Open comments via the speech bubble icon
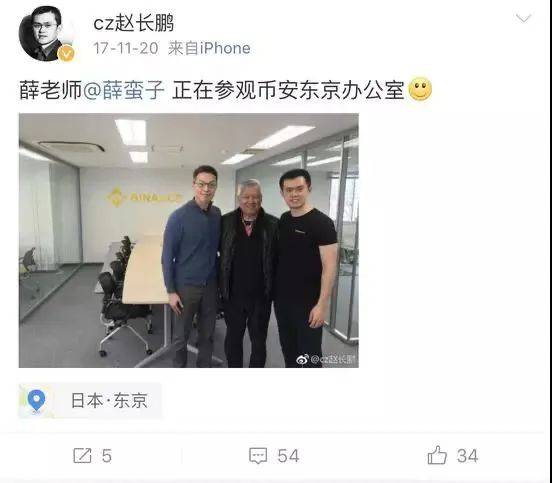 coord(258,456)
